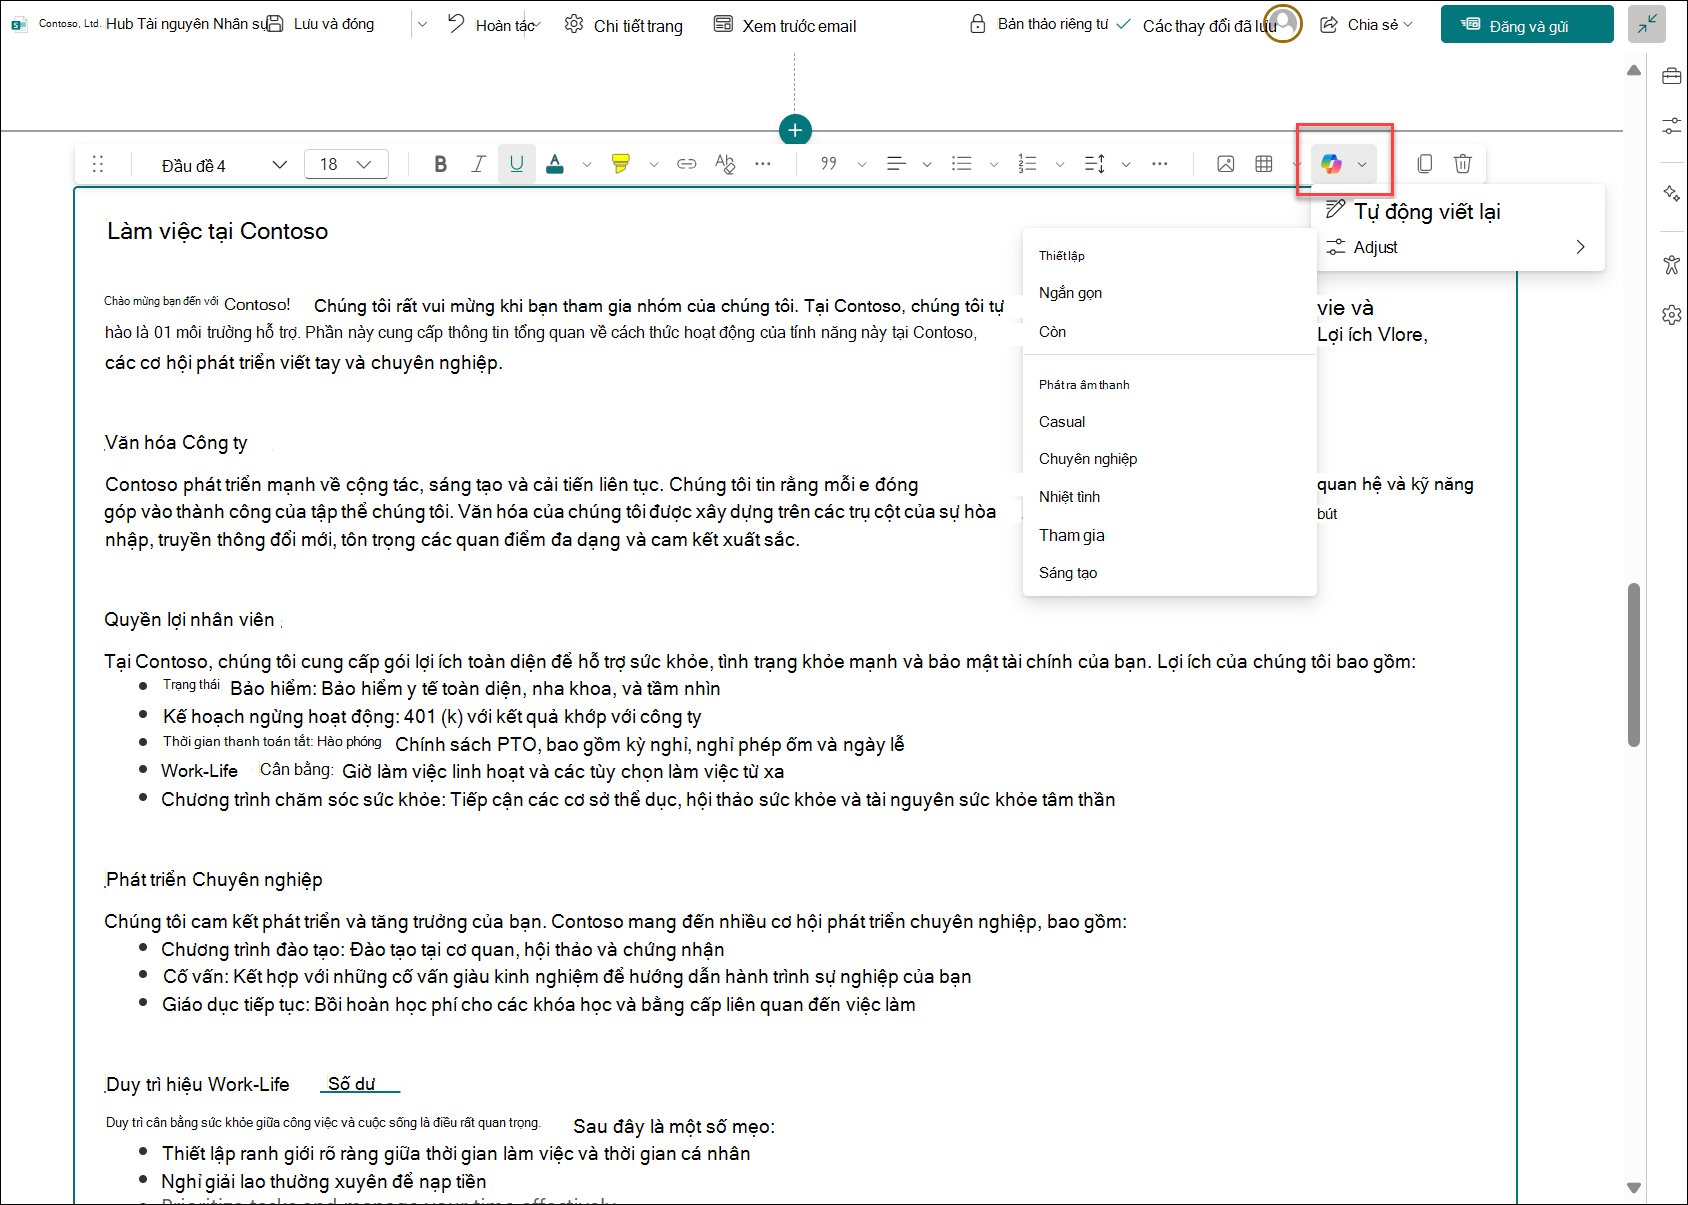Viewport: 1688px width, 1205px height.
Task: Open the Đầu đề 4 style dropdown
Action: tap(224, 165)
